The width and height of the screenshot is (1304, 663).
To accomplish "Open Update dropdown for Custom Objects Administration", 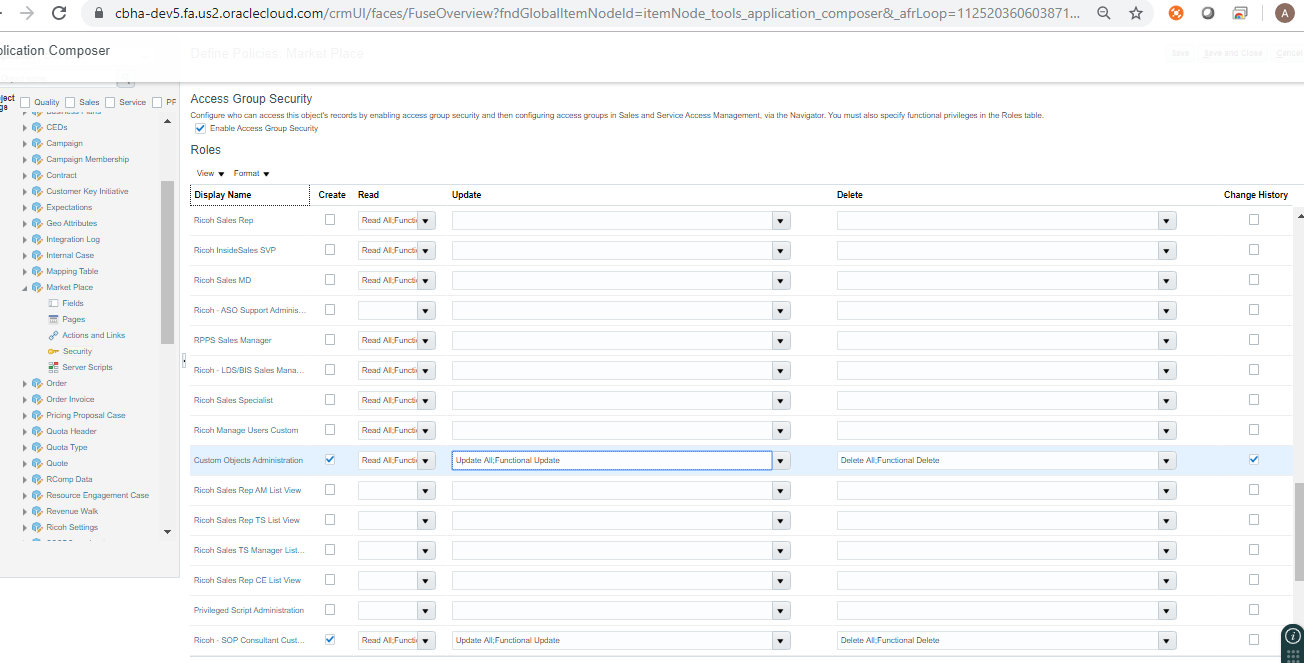I will (x=782, y=460).
